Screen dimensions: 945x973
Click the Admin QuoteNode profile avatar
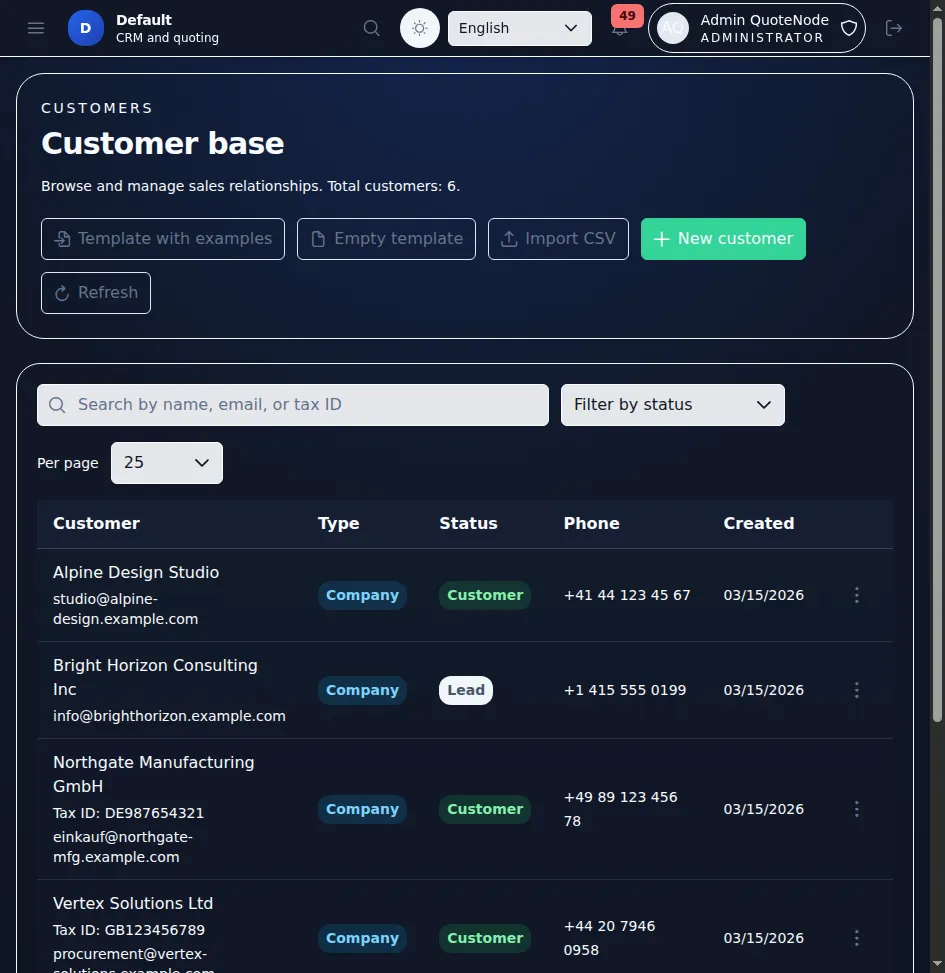pos(672,28)
